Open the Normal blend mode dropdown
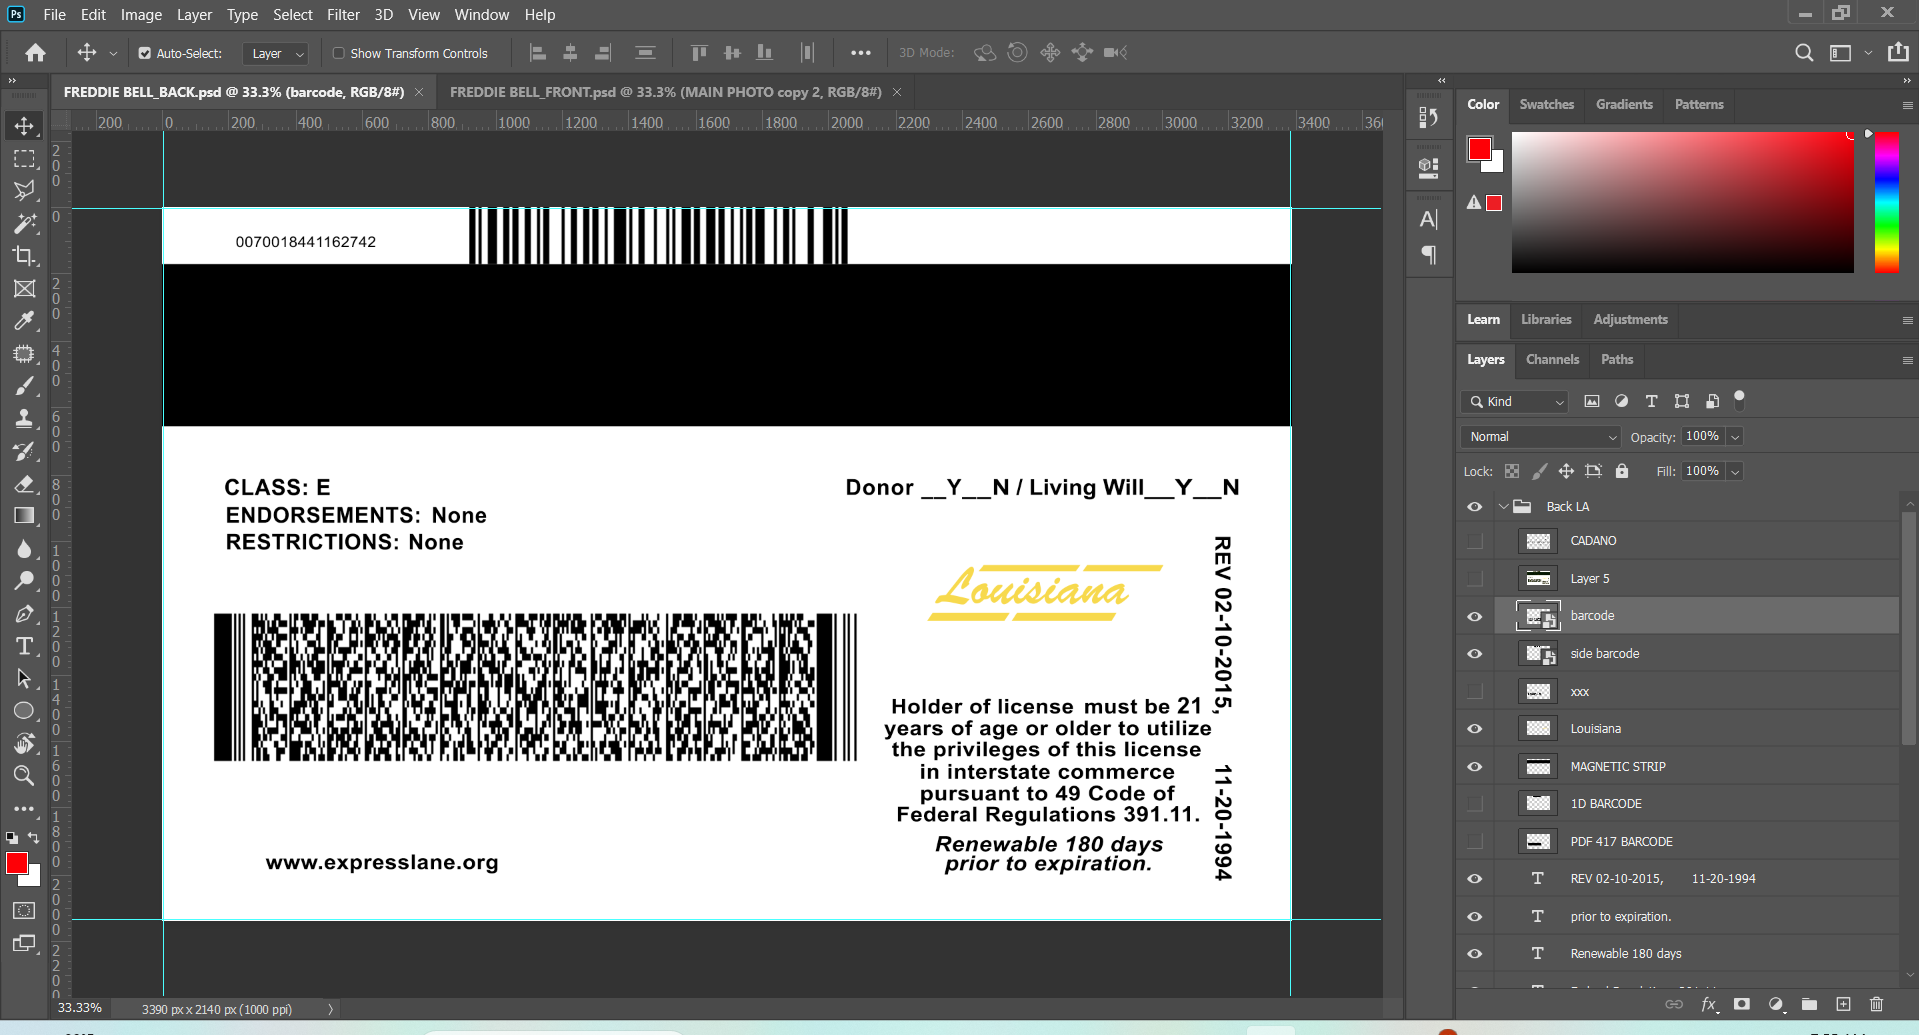Image resolution: width=1919 pixels, height=1035 pixels. 1541,437
